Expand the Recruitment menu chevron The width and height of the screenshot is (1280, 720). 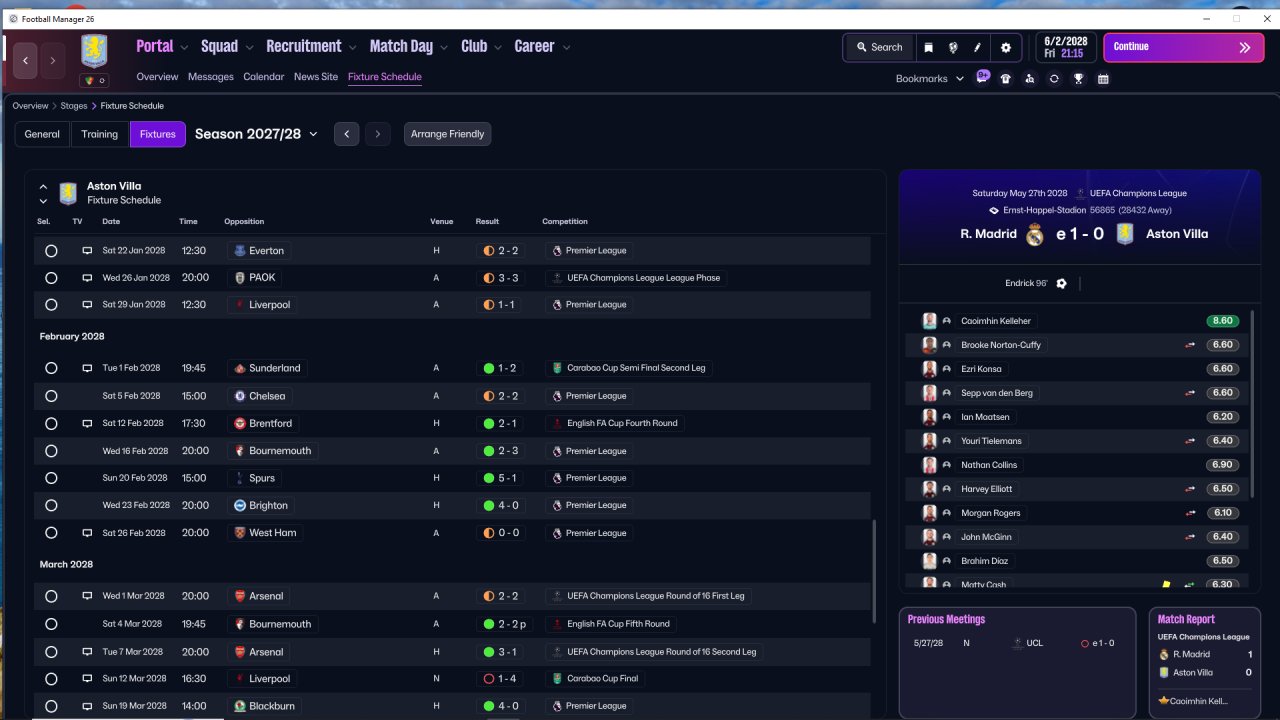pyautogui.click(x=353, y=47)
